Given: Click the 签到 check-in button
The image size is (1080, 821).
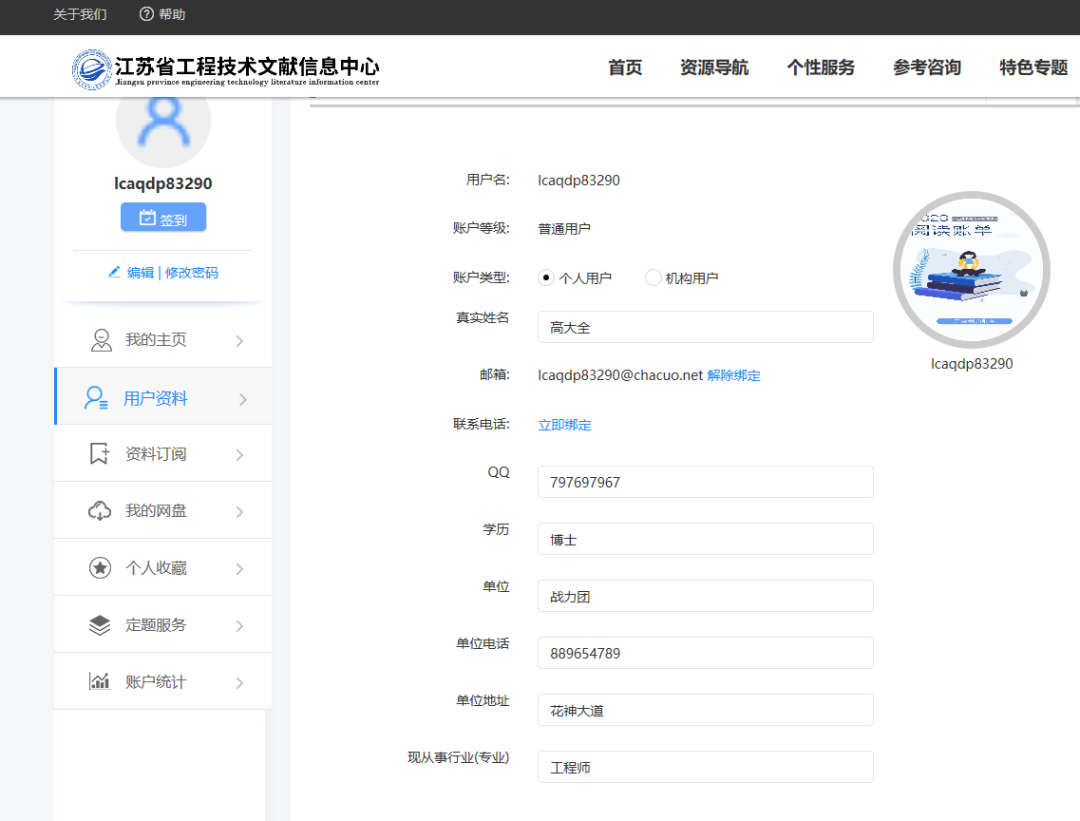Looking at the screenshot, I should [x=162, y=216].
